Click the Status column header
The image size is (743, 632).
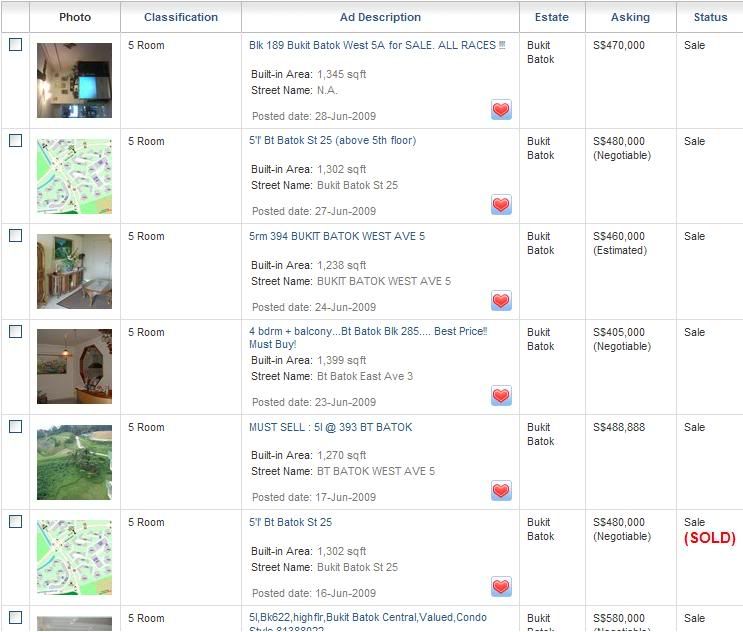[710, 17]
